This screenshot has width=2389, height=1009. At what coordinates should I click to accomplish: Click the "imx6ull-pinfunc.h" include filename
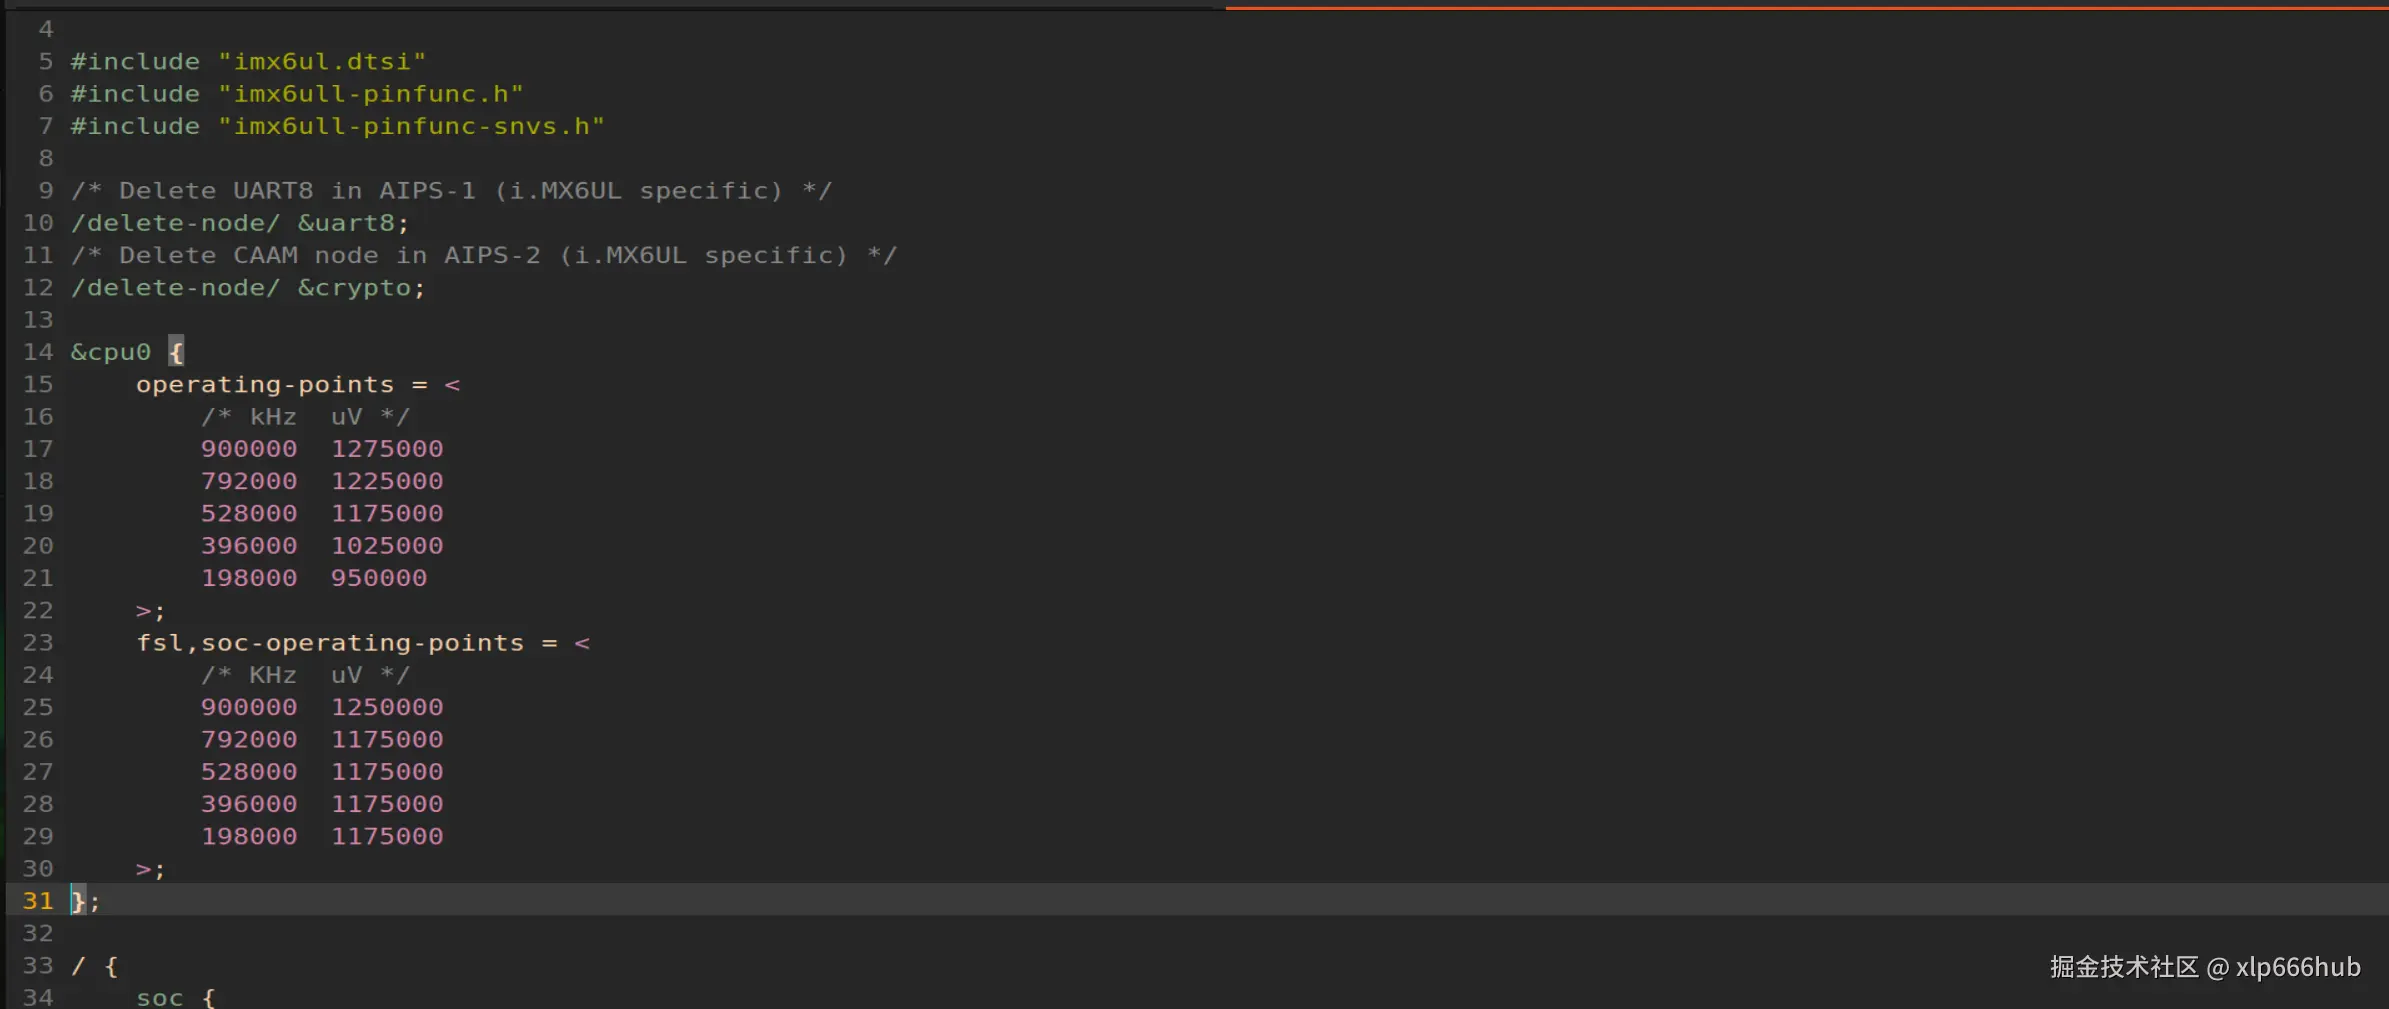pos(370,94)
